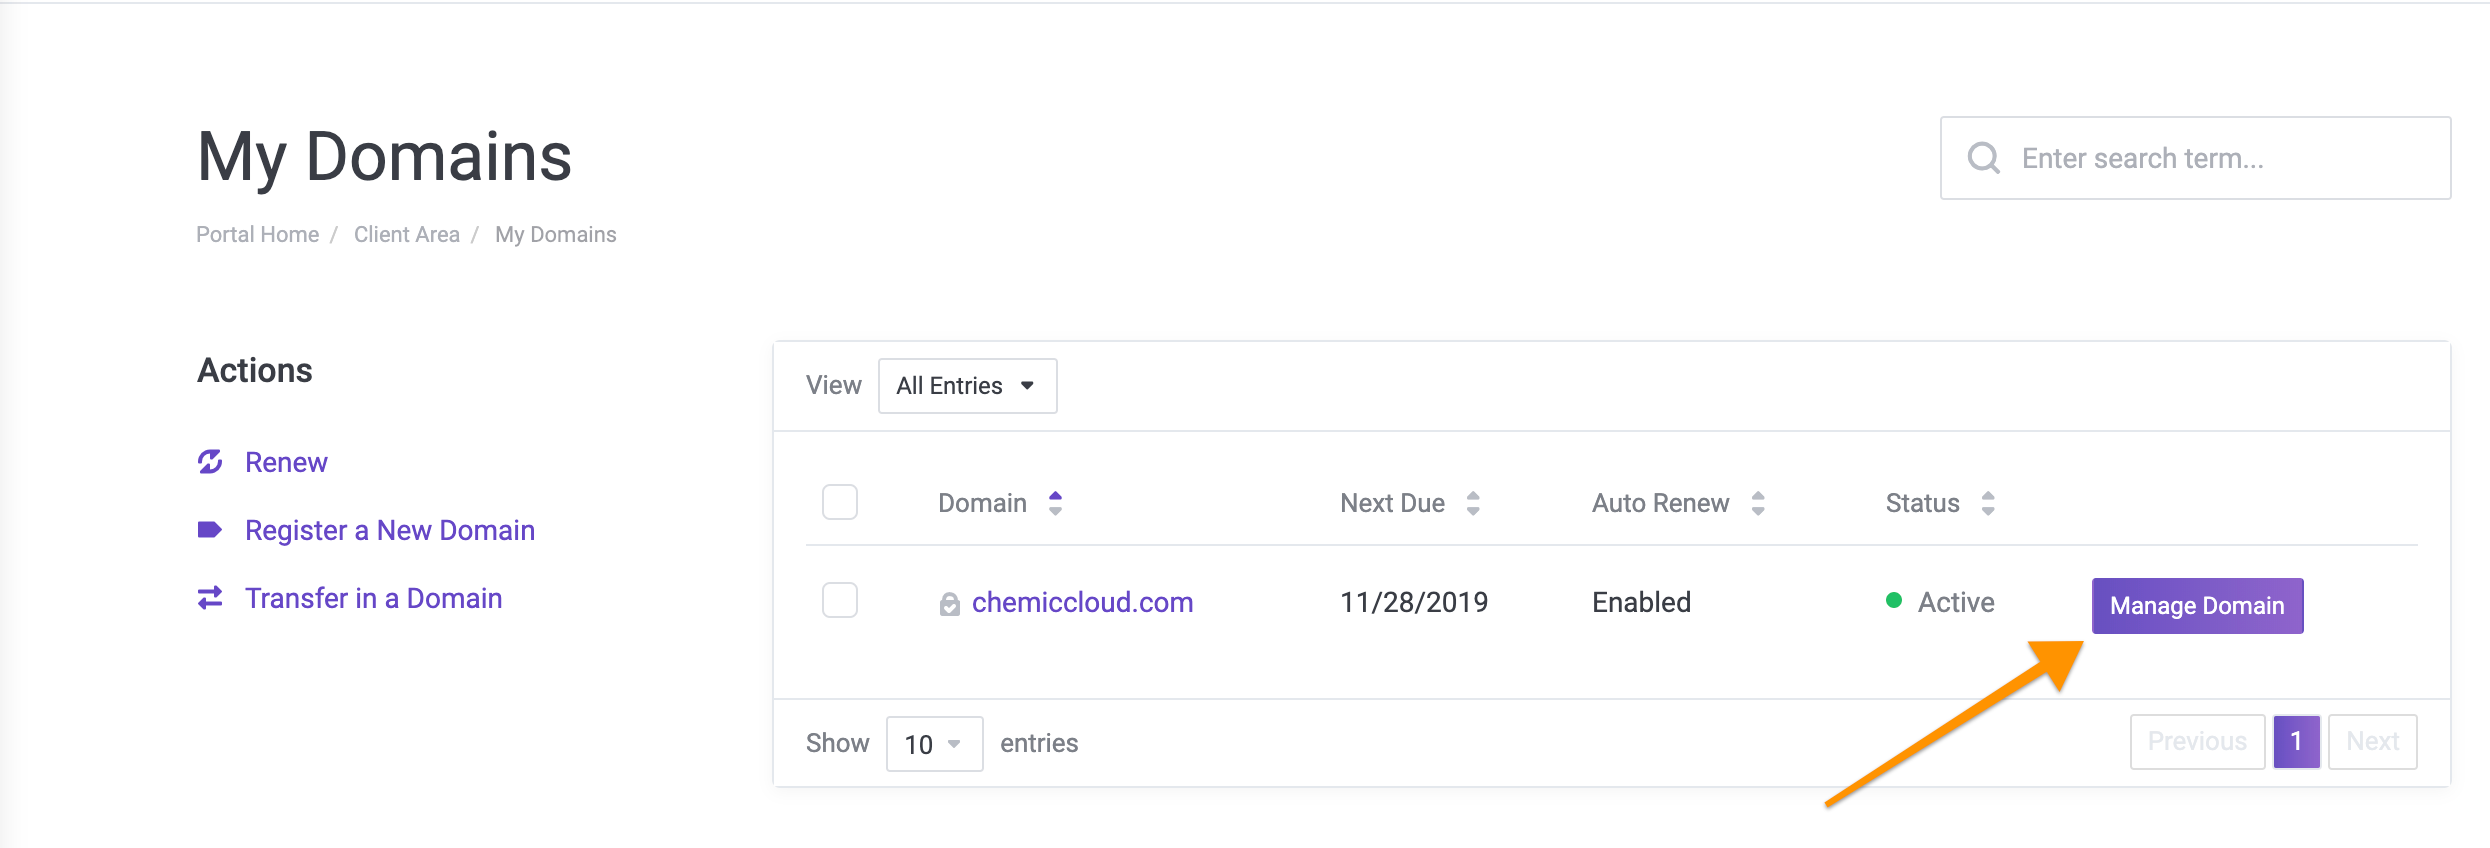Screen dimensions: 2490x848
Task: Click the tag icon beside Register a New Domain
Action: (x=210, y=530)
